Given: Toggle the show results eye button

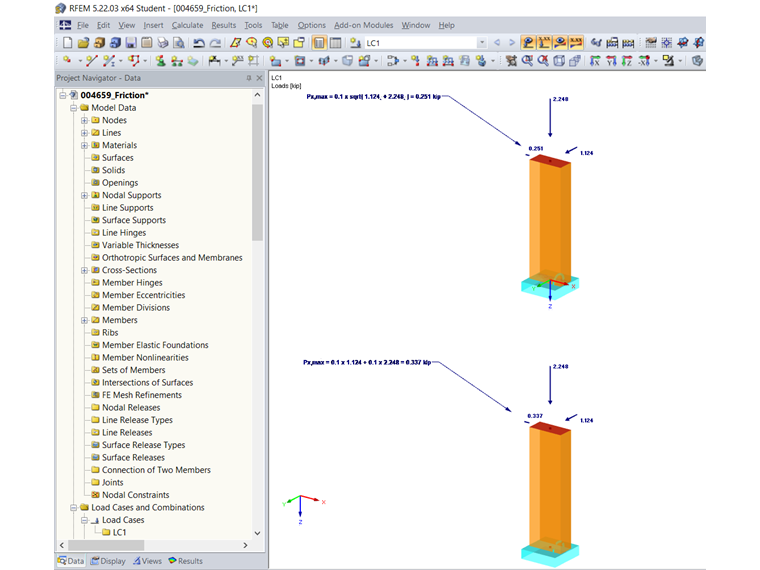Looking at the screenshot, I should (x=560, y=43).
